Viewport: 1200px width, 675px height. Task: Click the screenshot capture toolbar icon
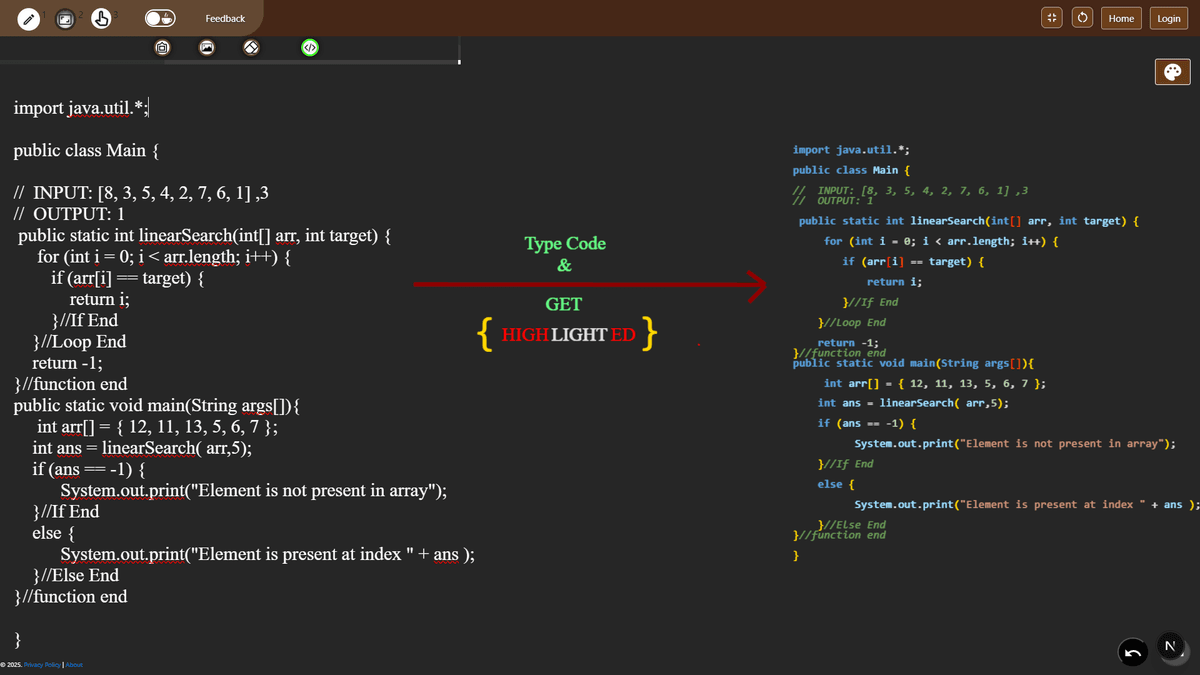(162, 47)
